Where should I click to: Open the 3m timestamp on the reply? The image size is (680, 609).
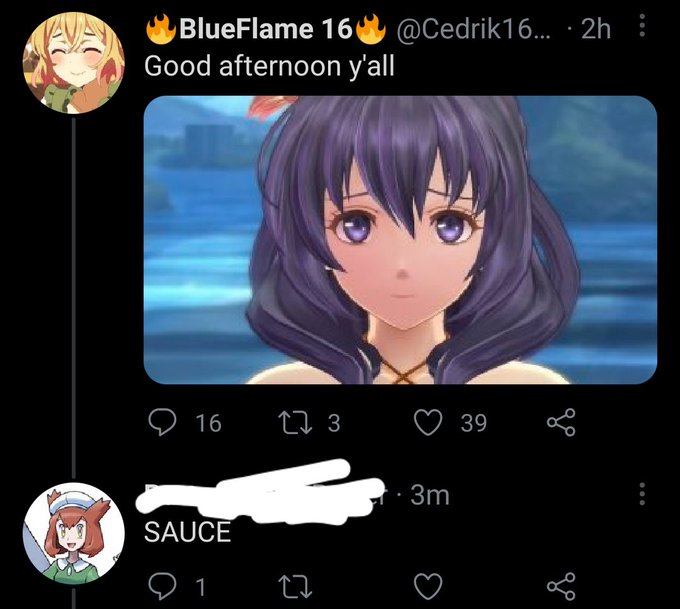click(430, 494)
